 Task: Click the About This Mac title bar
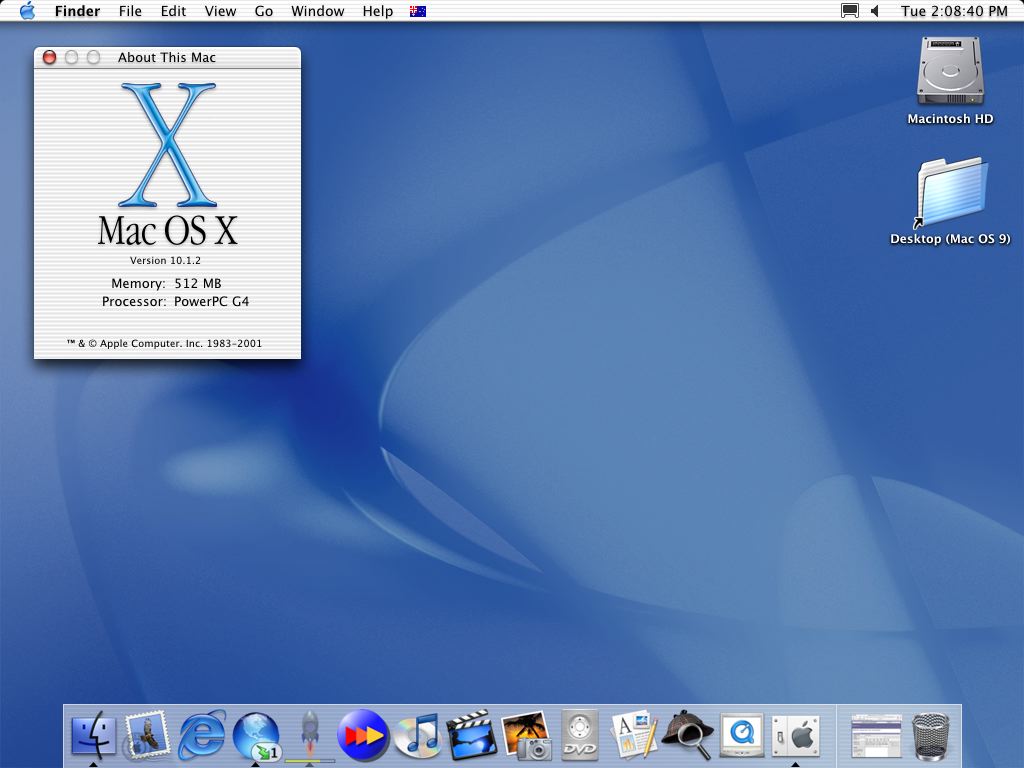pyautogui.click(x=167, y=57)
